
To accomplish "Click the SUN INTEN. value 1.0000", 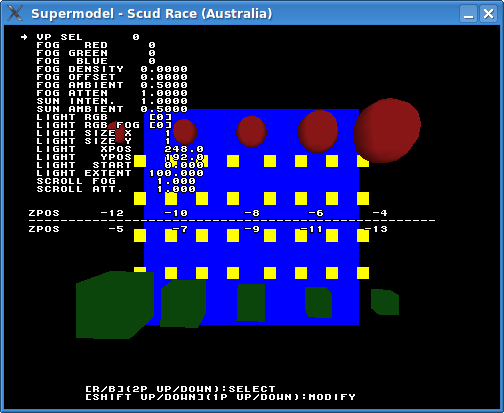I will click(x=164, y=101).
